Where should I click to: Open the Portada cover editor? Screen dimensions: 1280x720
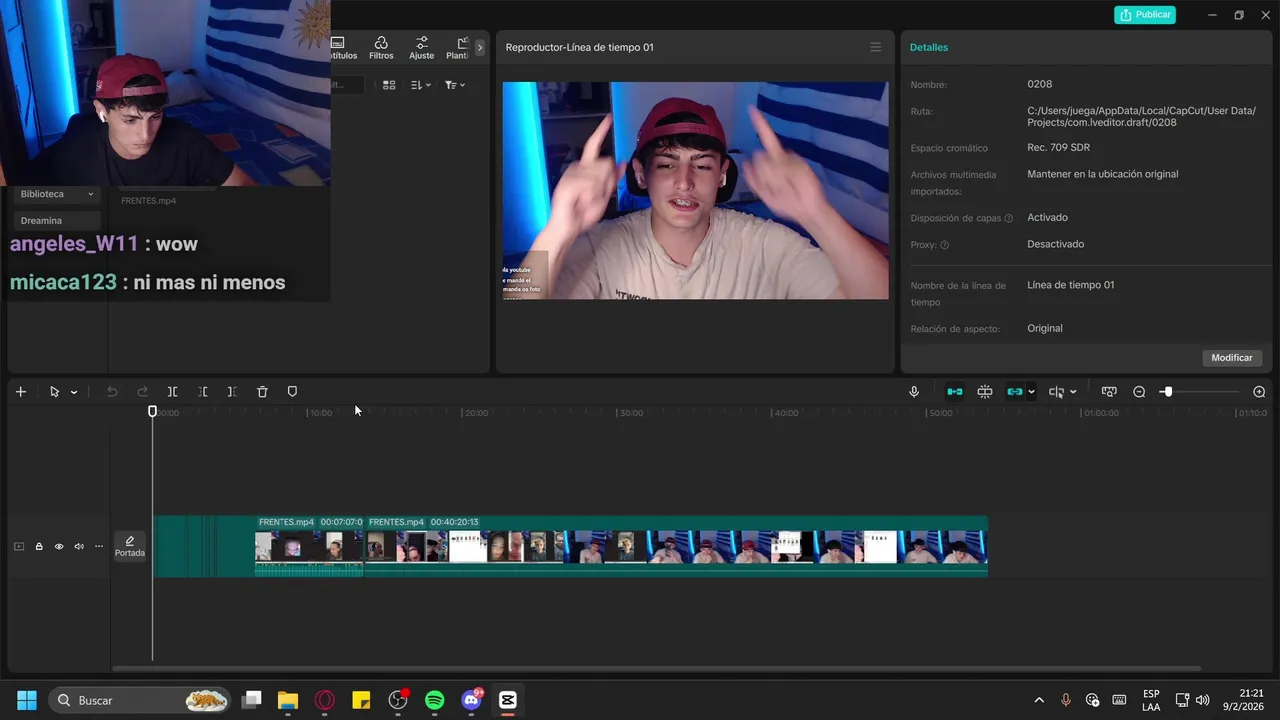pos(130,546)
